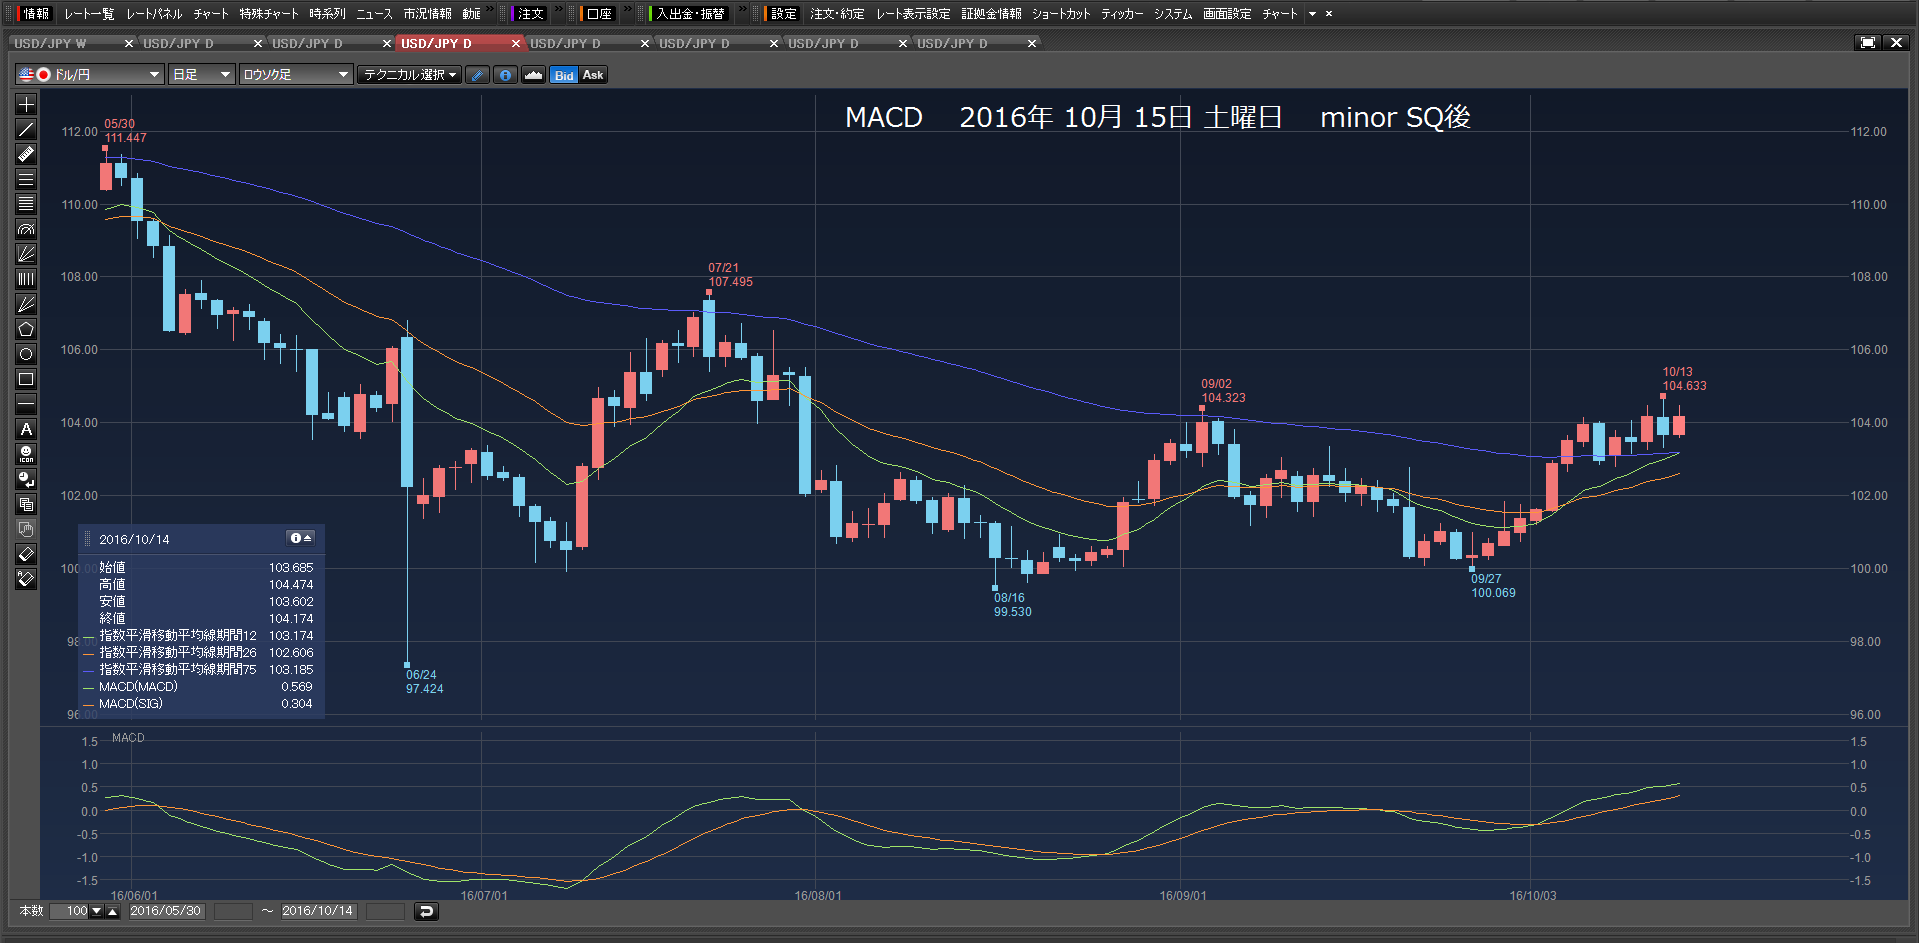
Task: Click 画面設定 in the top menu
Action: (1227, 14)
